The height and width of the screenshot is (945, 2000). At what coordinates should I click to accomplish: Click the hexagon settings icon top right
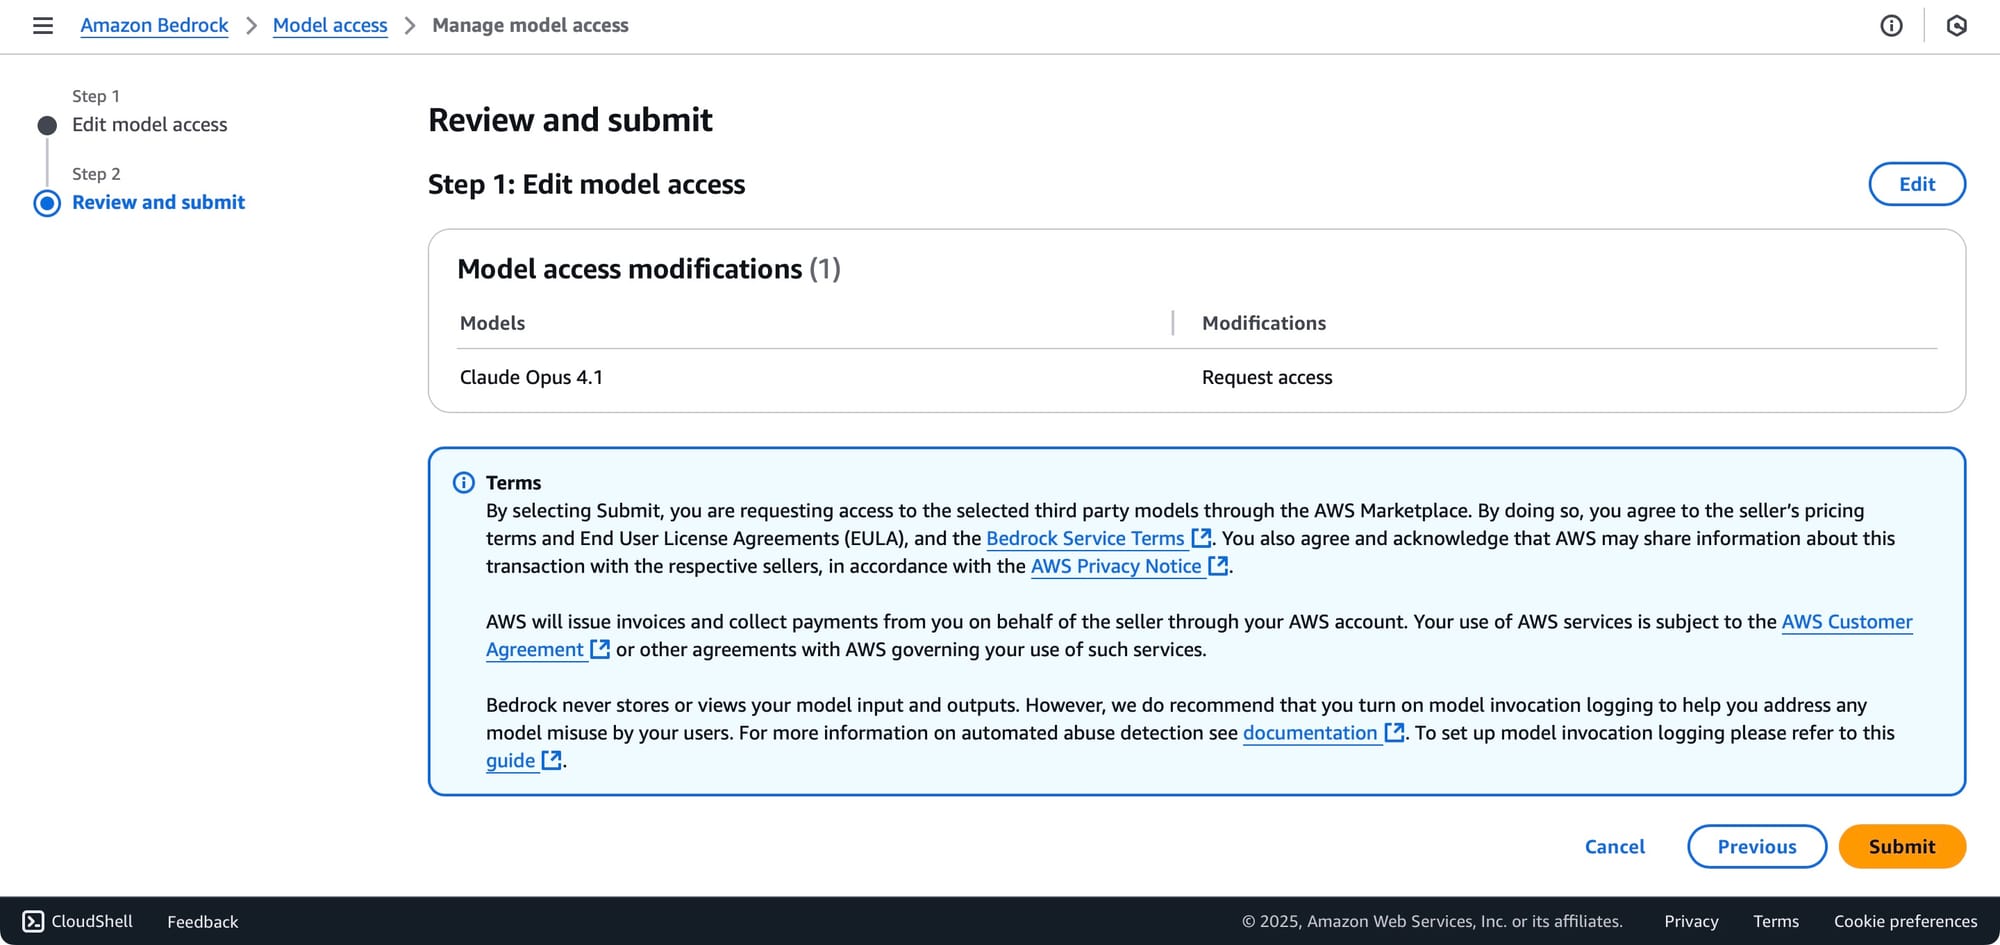coord(1957,25)
